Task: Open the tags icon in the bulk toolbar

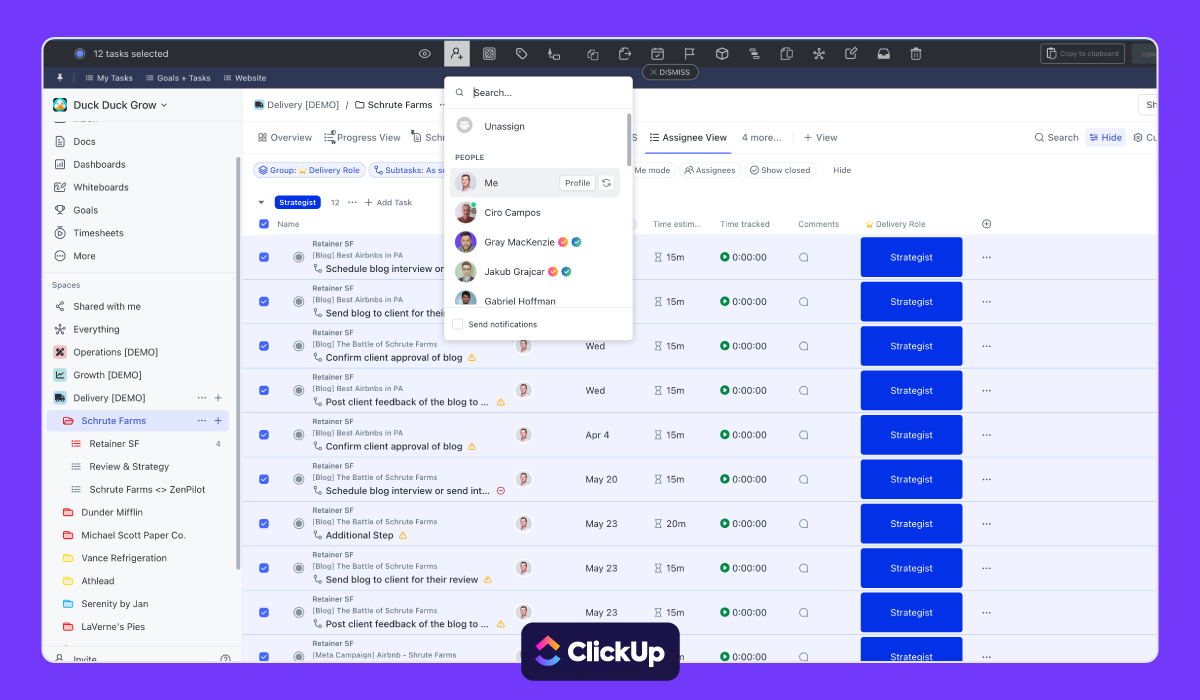Action: pyautogui.click(x=521, y=53)
